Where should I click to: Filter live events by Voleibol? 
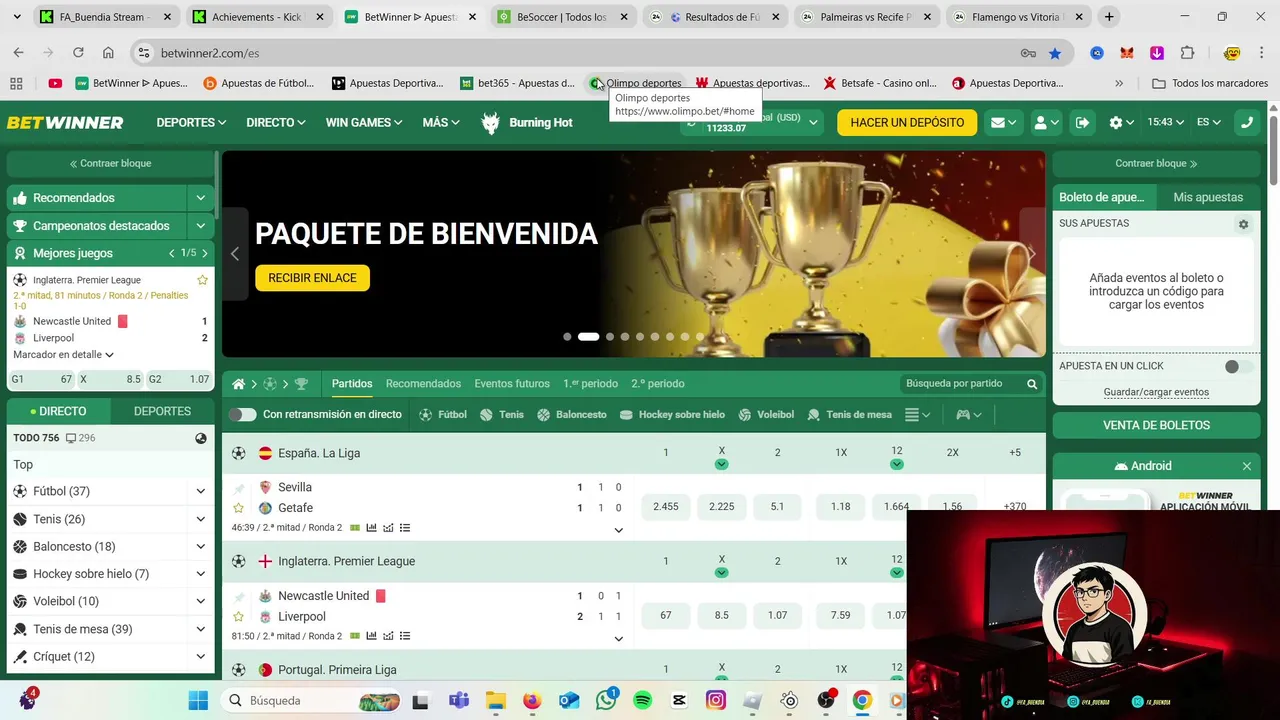(766, 414)
